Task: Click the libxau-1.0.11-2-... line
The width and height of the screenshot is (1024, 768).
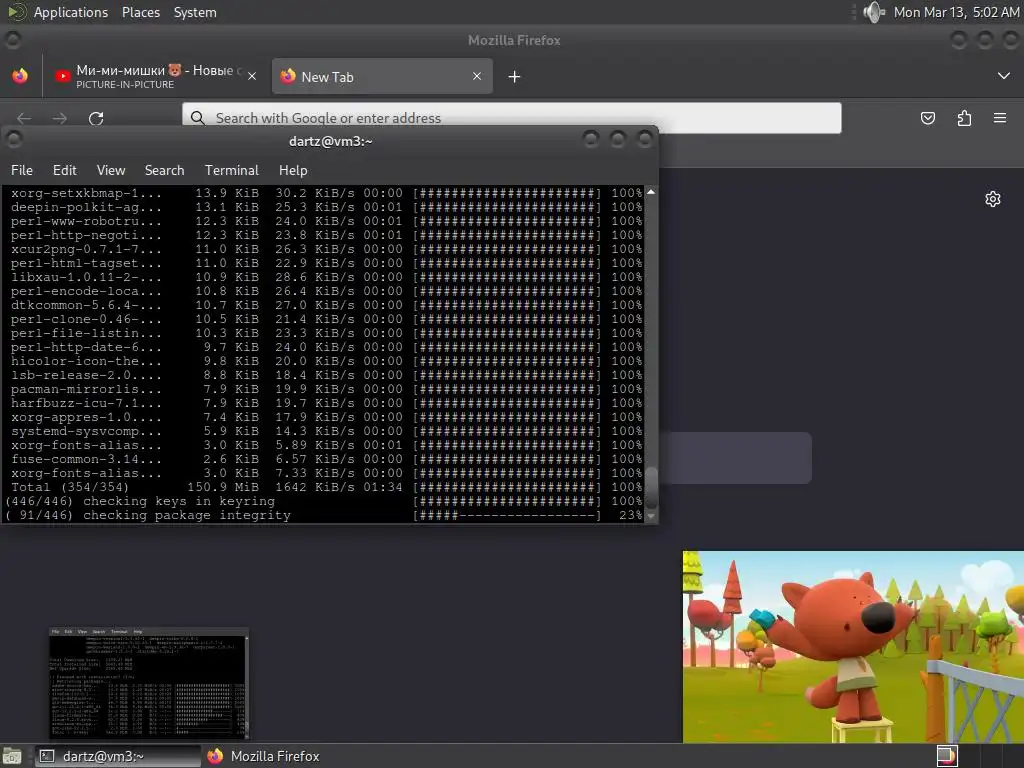Action: pos(327,278)
